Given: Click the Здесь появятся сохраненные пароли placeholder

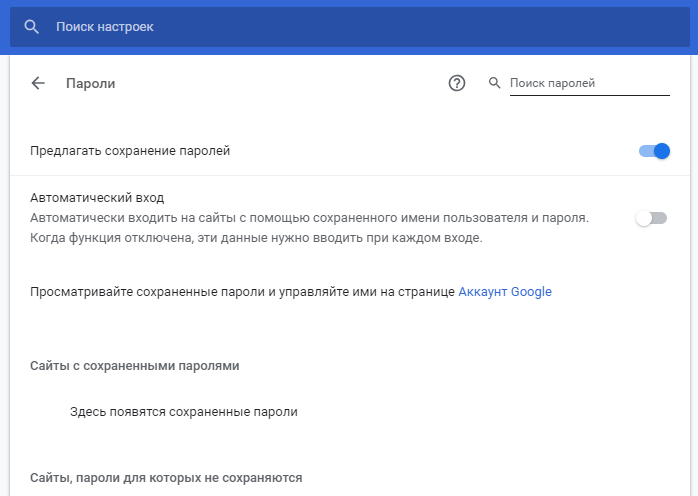Looking at the screenshot, I should 184,412.
